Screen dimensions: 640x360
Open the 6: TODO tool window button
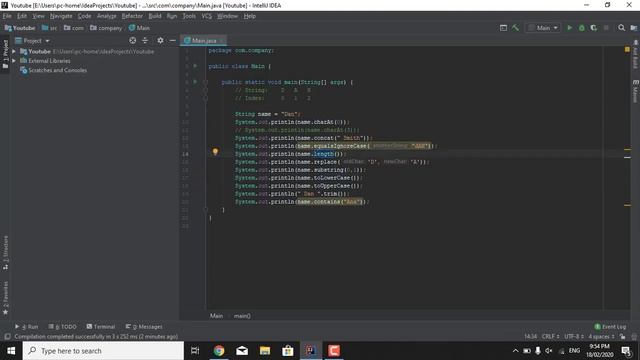point(62,327)
